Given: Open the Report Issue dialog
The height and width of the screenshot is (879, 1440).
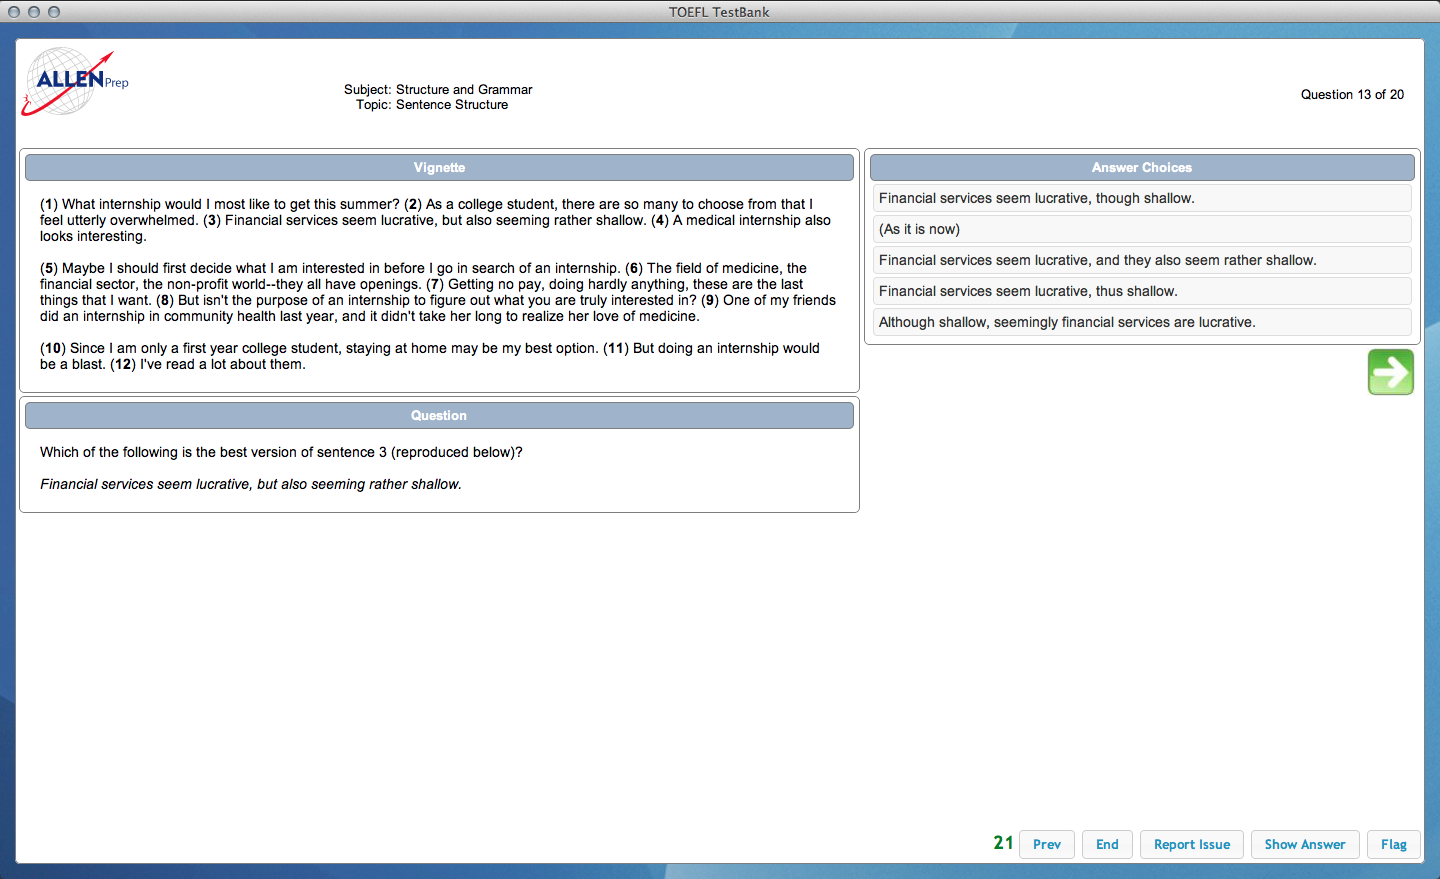Looking at the screenshot, I should pyautogui.click(x=1192, y=844).
